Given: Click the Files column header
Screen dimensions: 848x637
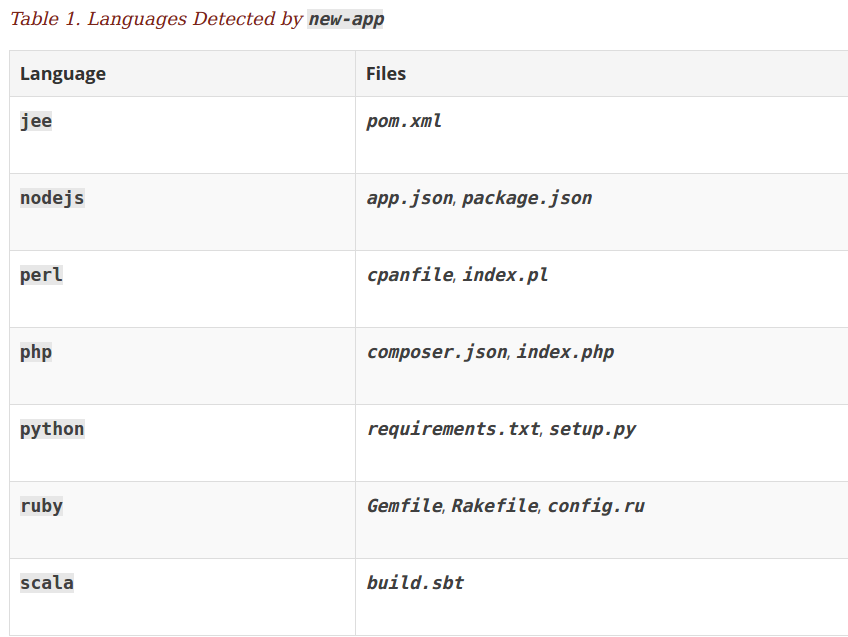Looking at the screenshot, I should 386,73.
